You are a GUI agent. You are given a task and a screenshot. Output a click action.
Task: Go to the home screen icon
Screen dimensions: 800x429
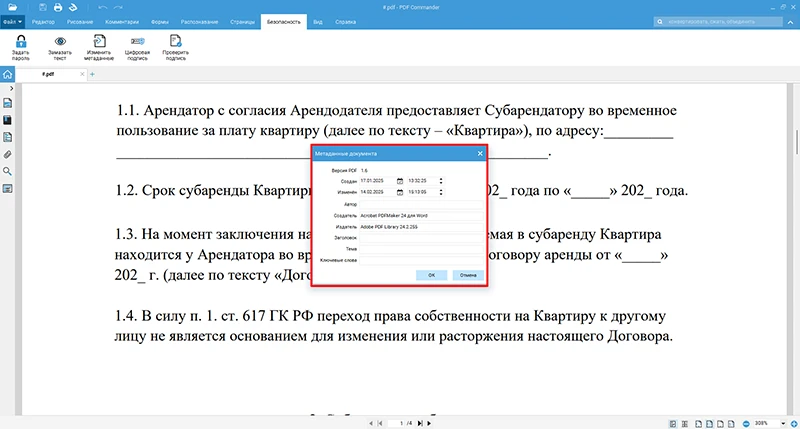[7, 74]
